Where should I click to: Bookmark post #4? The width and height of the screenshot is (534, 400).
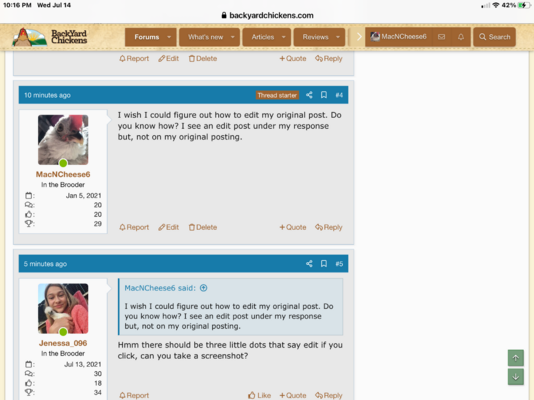point(324,95)
